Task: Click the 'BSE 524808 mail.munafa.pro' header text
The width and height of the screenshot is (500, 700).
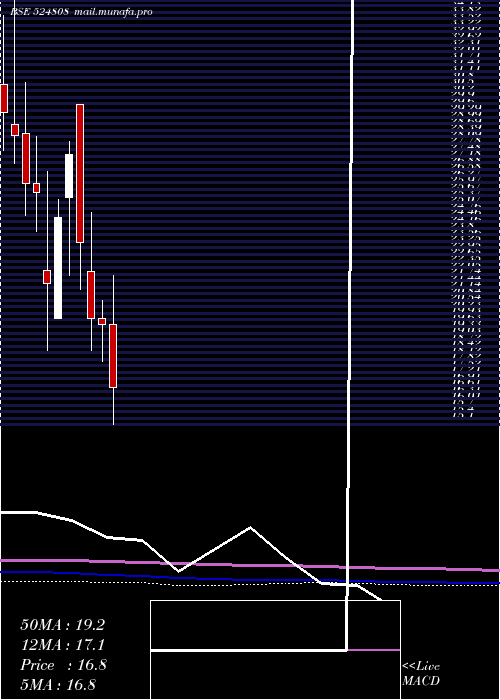Action: coord(81,12)
